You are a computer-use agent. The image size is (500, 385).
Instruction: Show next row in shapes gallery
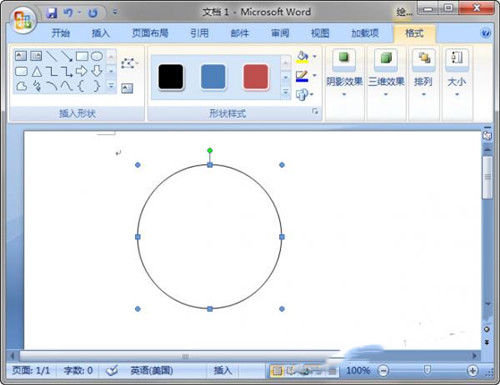coord(111,71)
